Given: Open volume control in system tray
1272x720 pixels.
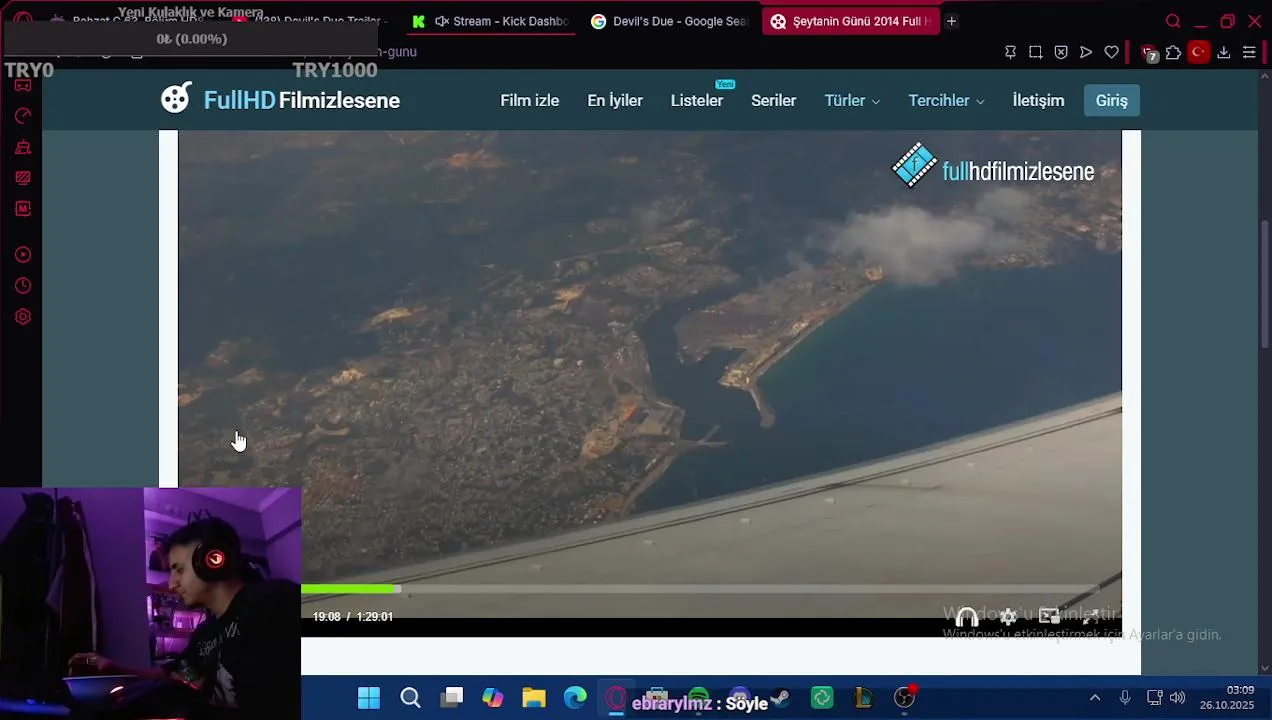Looking at the screenshot, I should tap(1177, 698).
